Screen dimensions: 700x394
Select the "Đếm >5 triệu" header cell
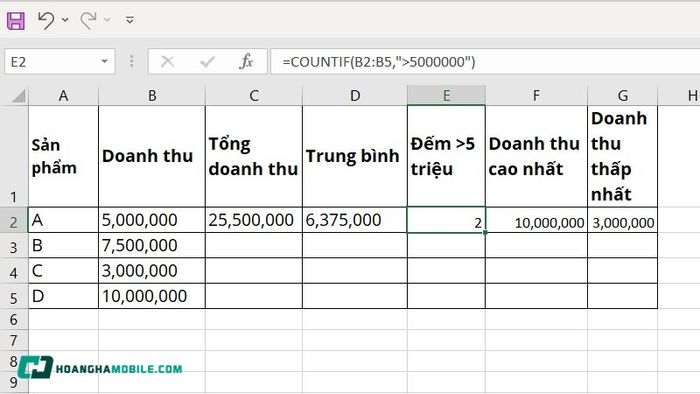click(x=446, y=156)
